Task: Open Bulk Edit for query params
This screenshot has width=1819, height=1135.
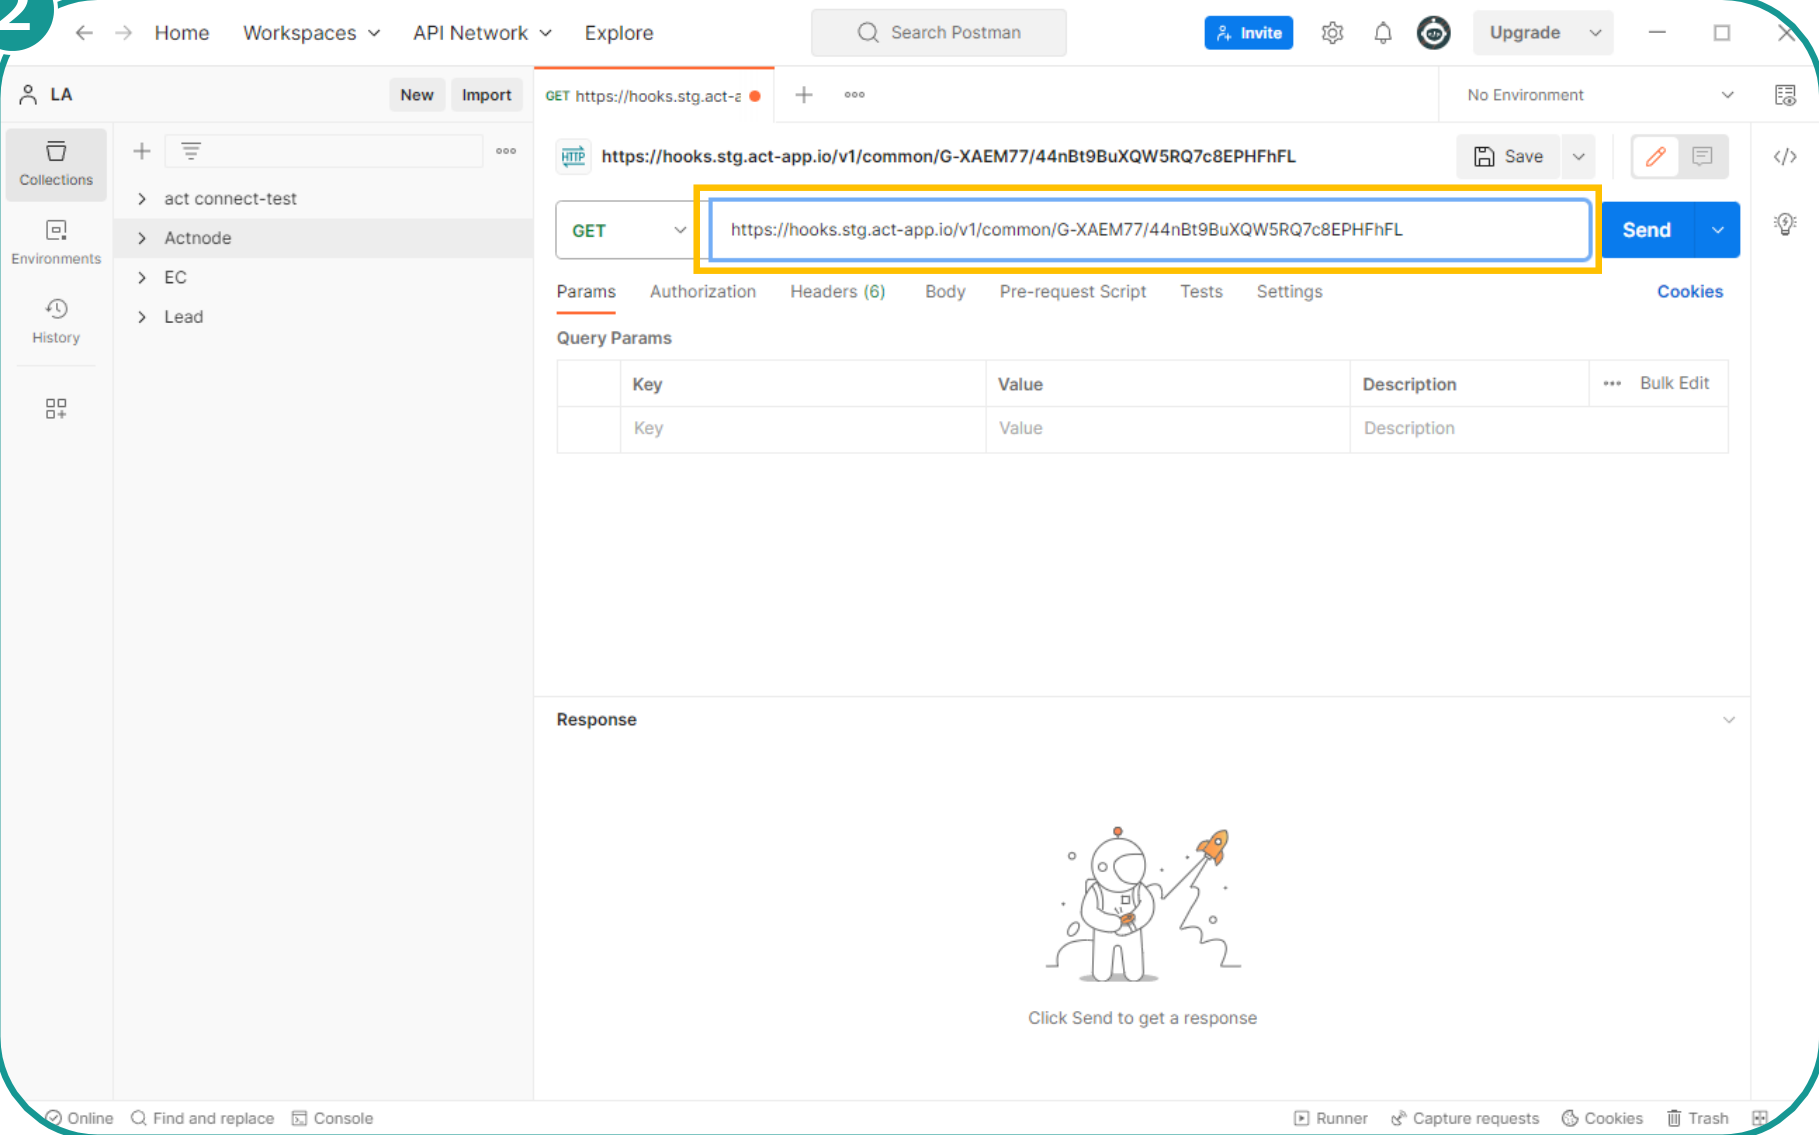Action: tap(1674, 384)
